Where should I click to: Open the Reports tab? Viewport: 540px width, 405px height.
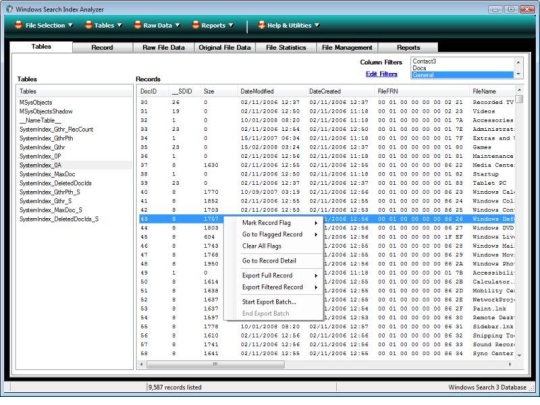point(408,48)
